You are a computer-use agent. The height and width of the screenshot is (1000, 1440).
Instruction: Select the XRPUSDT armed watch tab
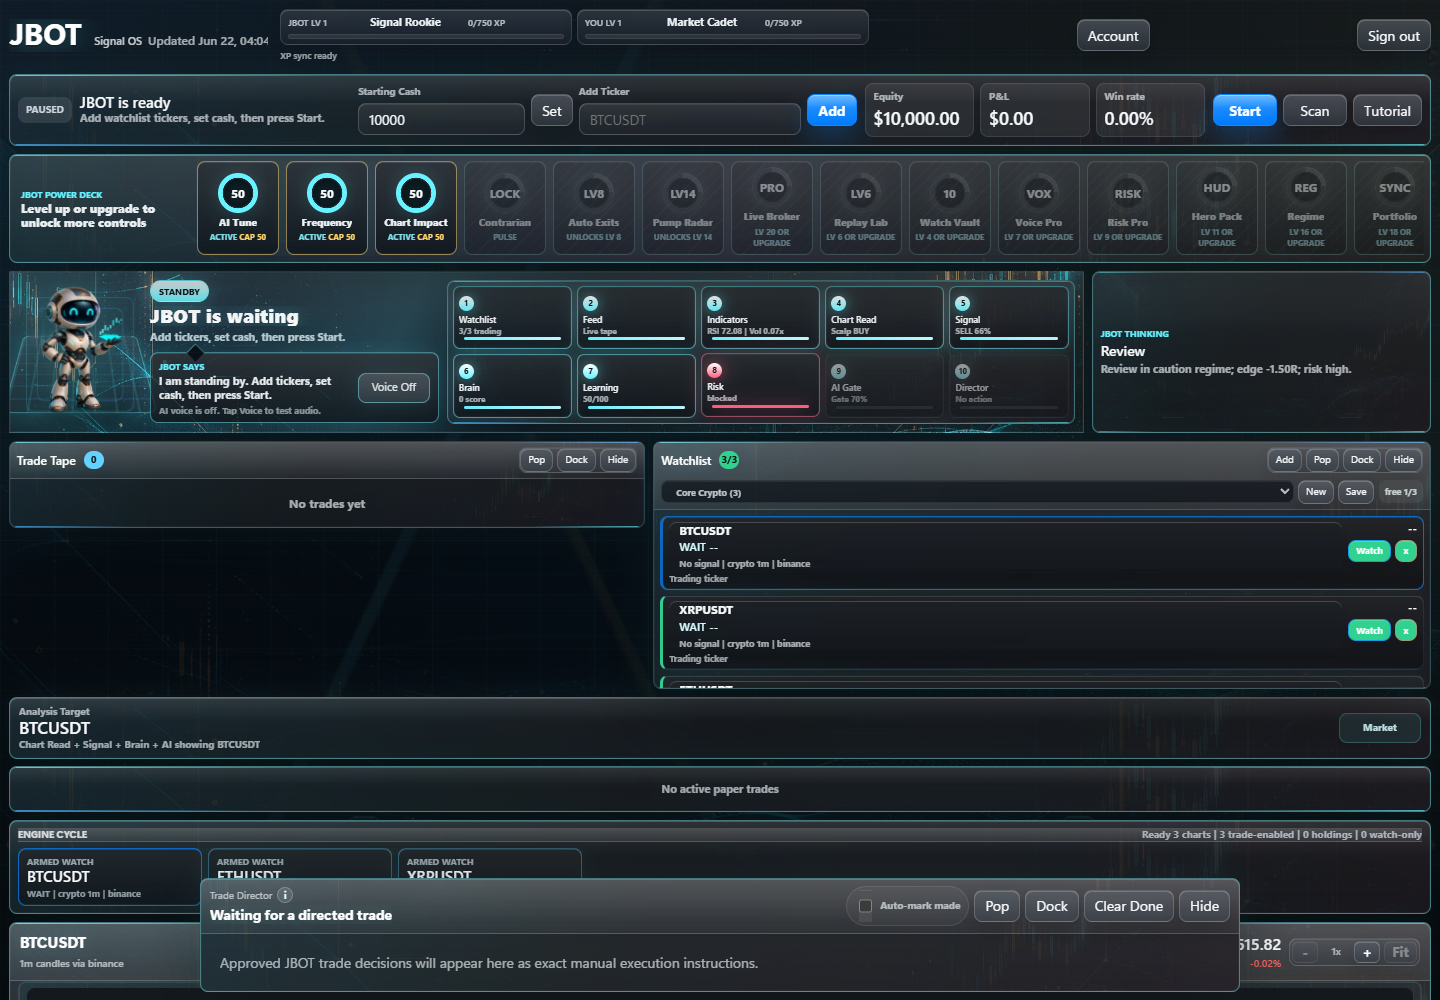point(489,865)
